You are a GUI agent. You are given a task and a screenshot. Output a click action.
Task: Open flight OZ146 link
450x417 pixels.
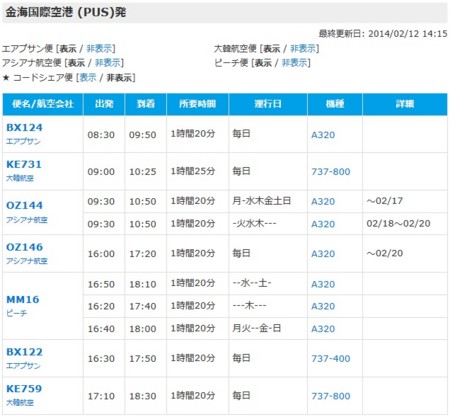click(x=24, y=247)
